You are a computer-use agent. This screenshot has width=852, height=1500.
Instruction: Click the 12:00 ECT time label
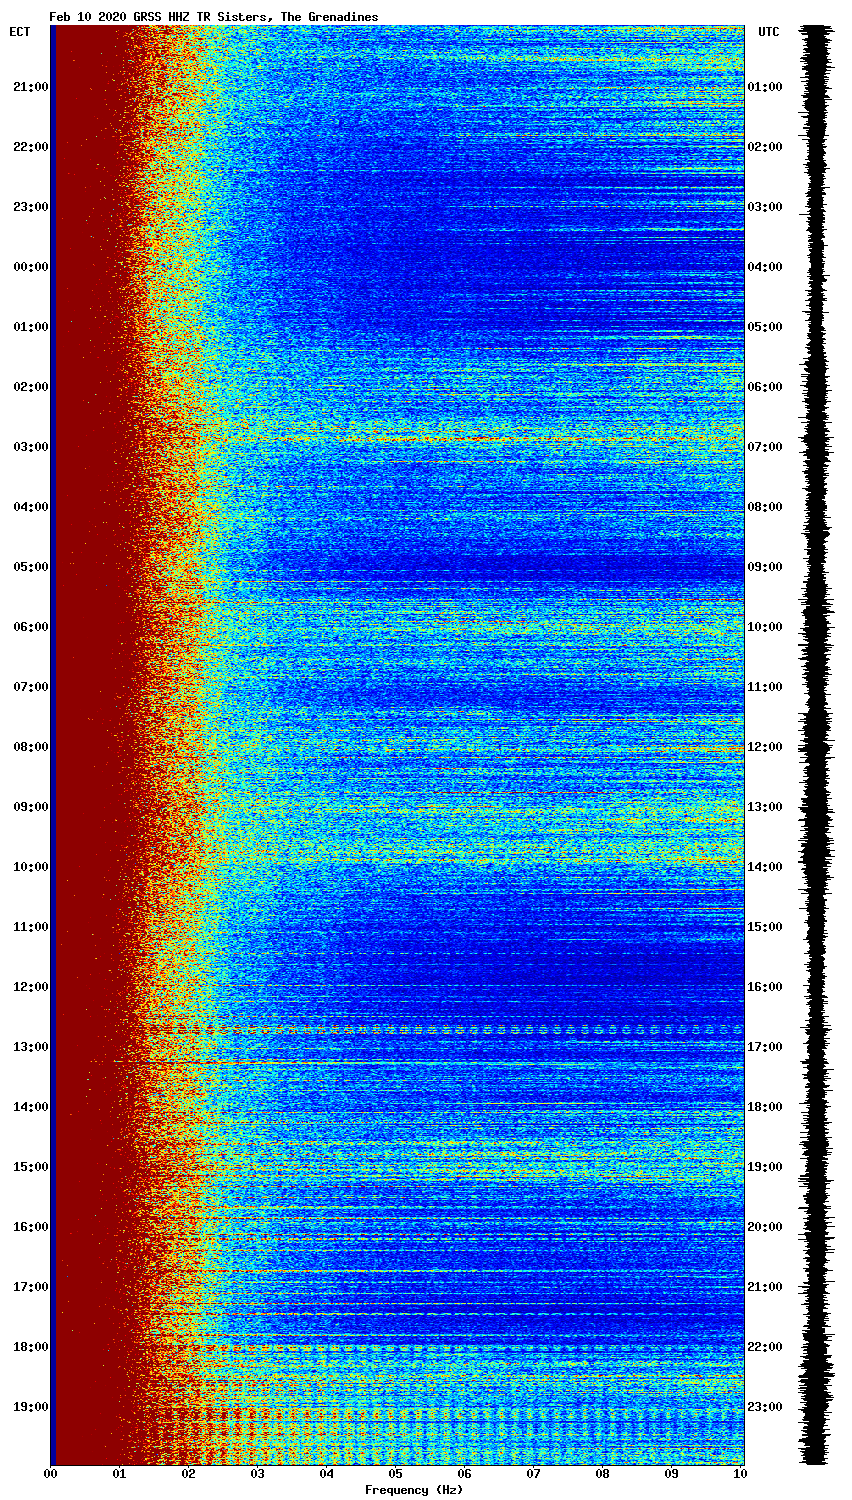coord(29,987)
